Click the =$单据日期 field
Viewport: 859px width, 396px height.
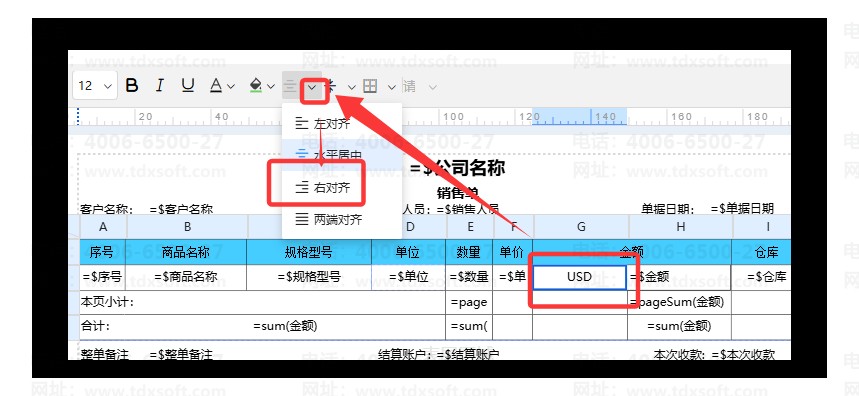742,209
